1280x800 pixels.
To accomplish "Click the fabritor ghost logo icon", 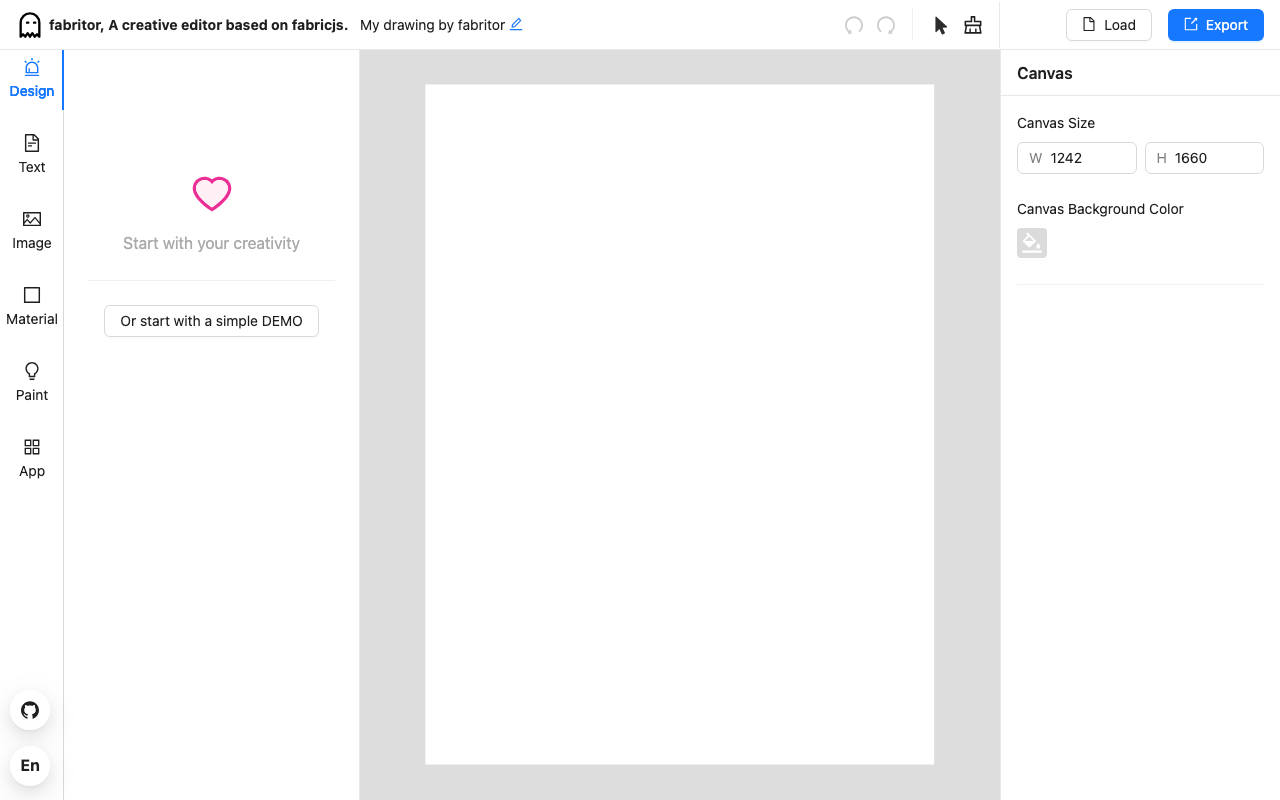I will coord(30,25).
